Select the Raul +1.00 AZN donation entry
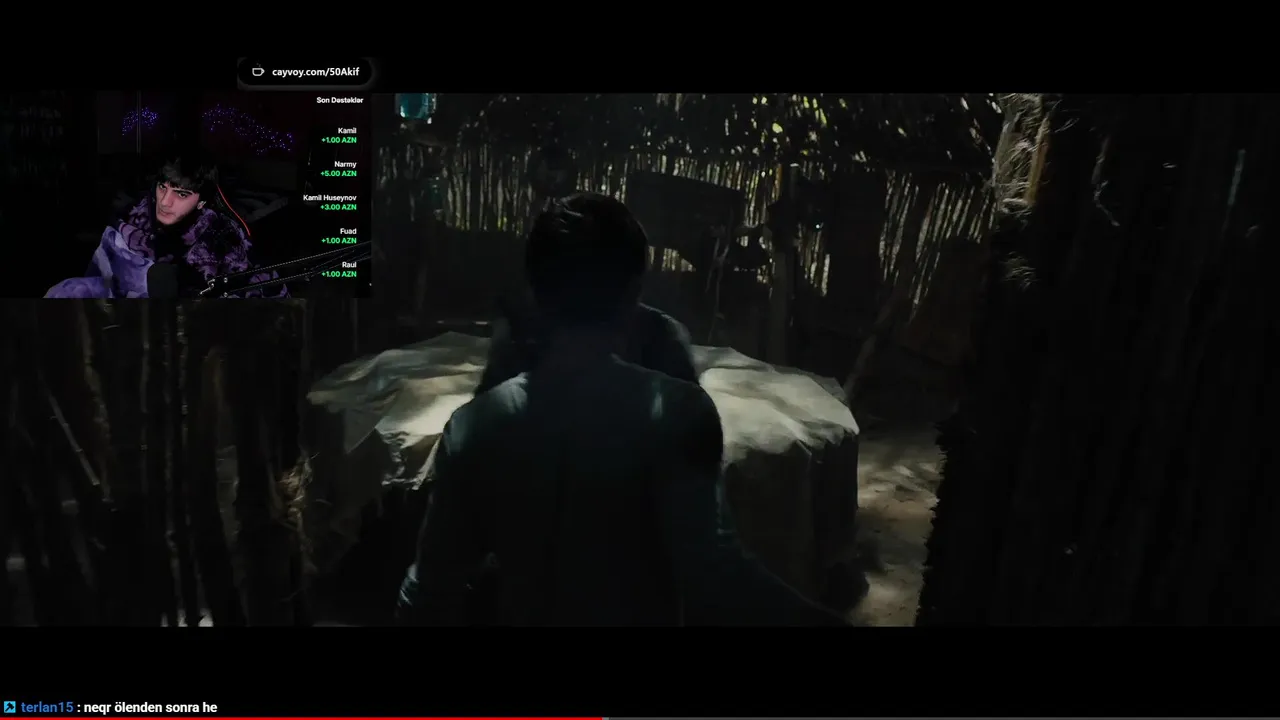This screenshot has width=1280, height=720. click(x=338, y=269)
